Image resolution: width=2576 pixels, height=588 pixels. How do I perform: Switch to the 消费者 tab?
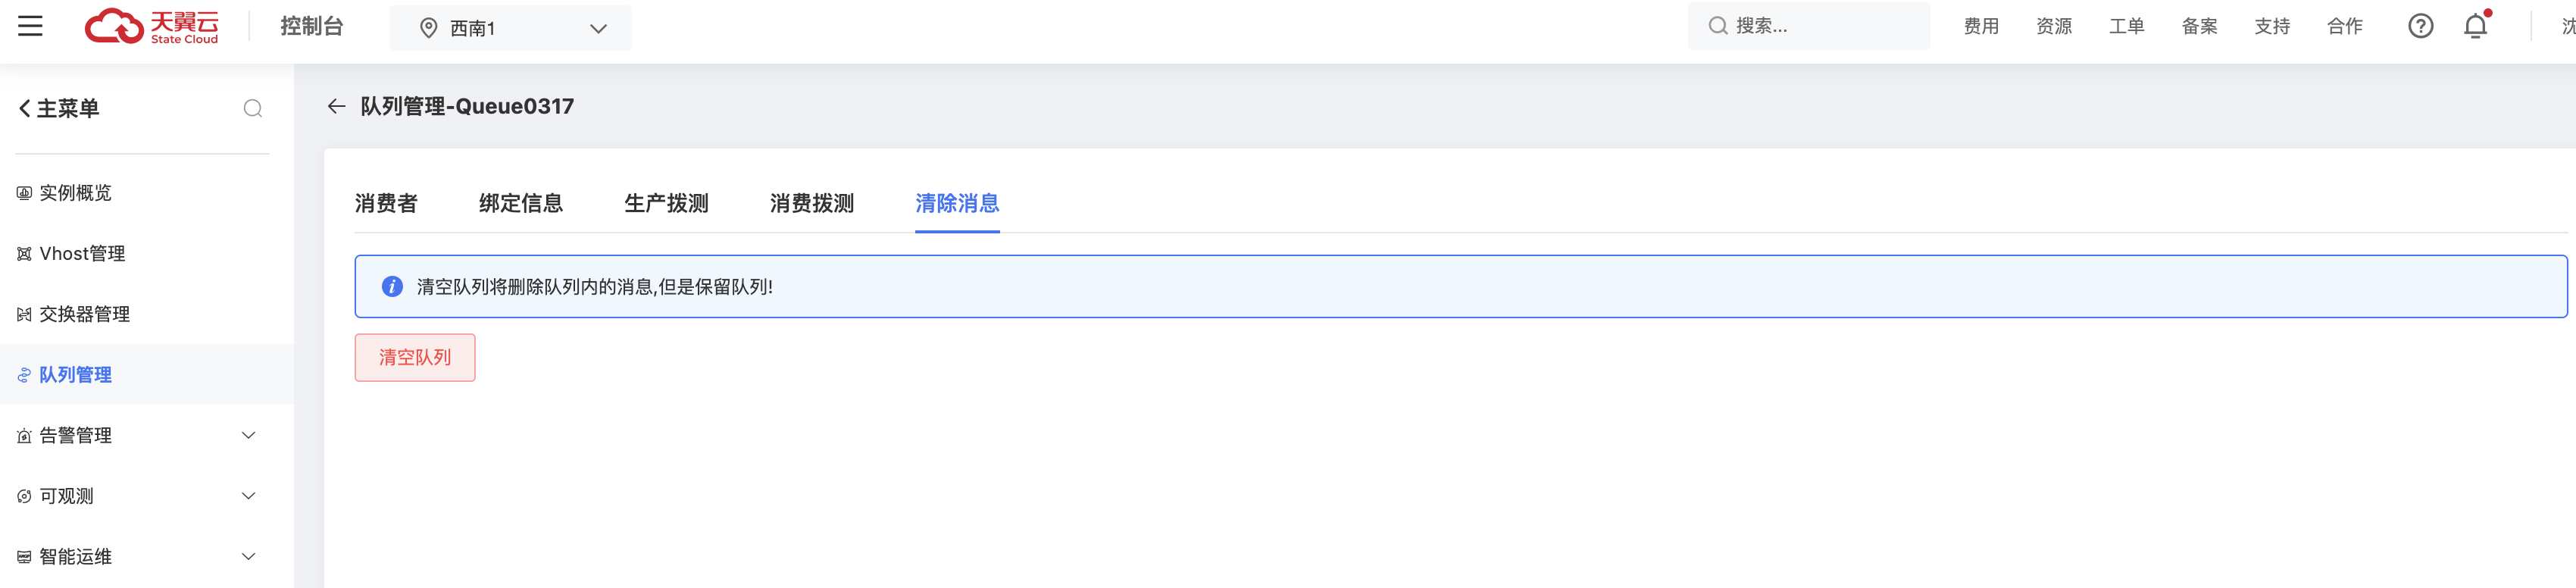pos(386,203)
